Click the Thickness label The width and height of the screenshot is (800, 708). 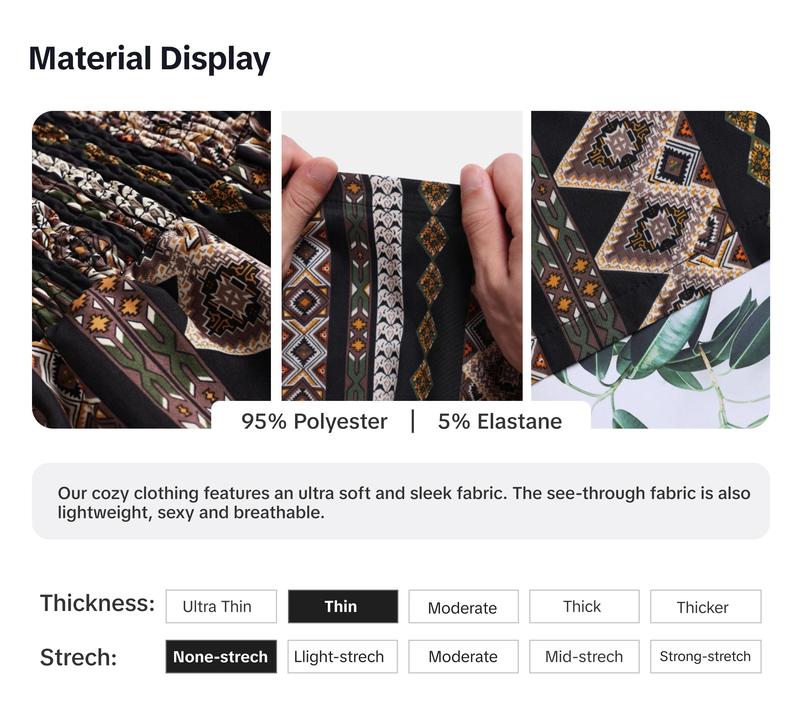point(97,603)
